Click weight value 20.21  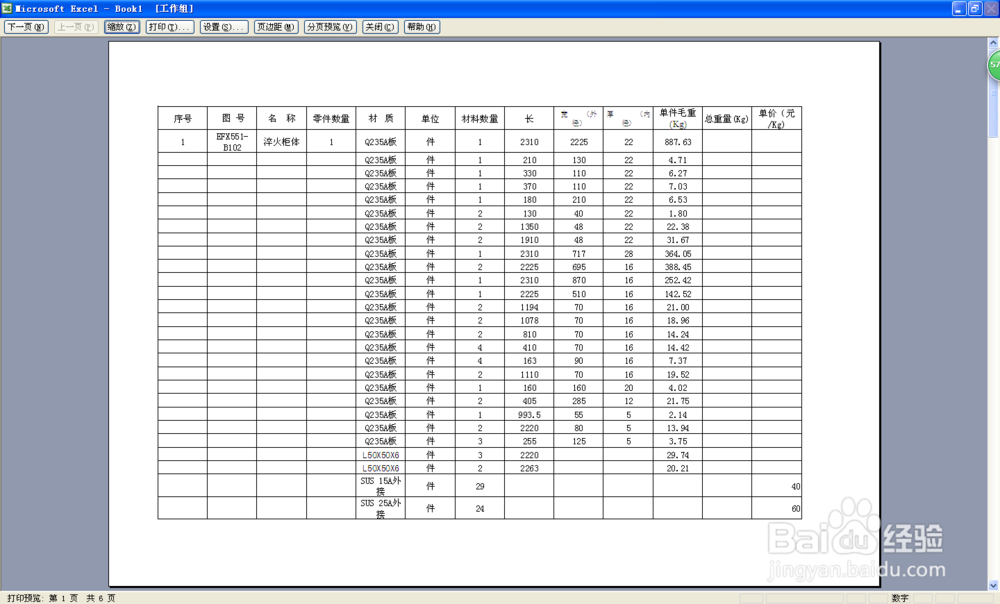[677, 468]
